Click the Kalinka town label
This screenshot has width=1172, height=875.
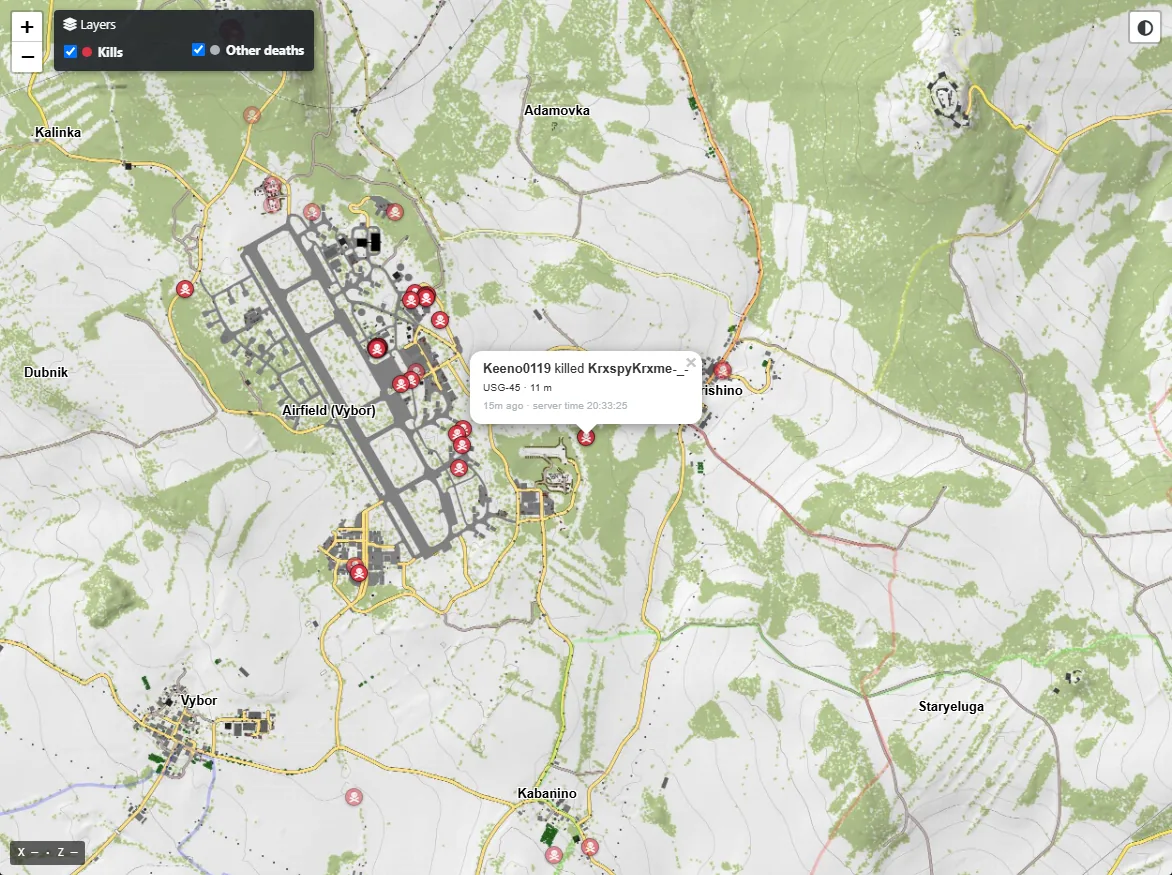tap(58, 132)
